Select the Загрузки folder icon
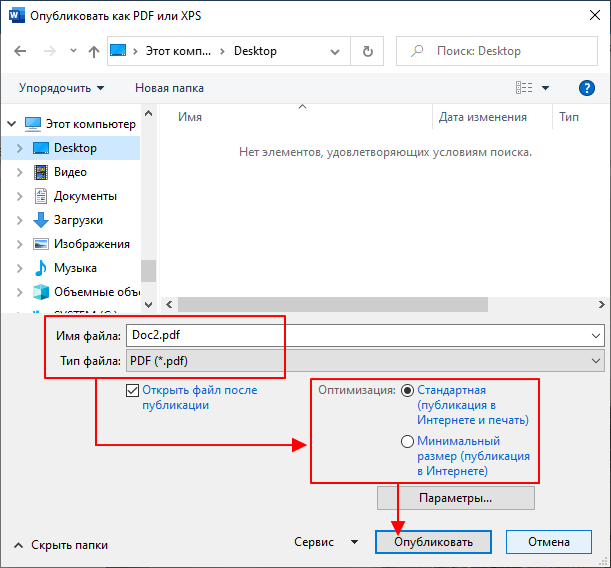611x568 pixels. coord(41,220)
